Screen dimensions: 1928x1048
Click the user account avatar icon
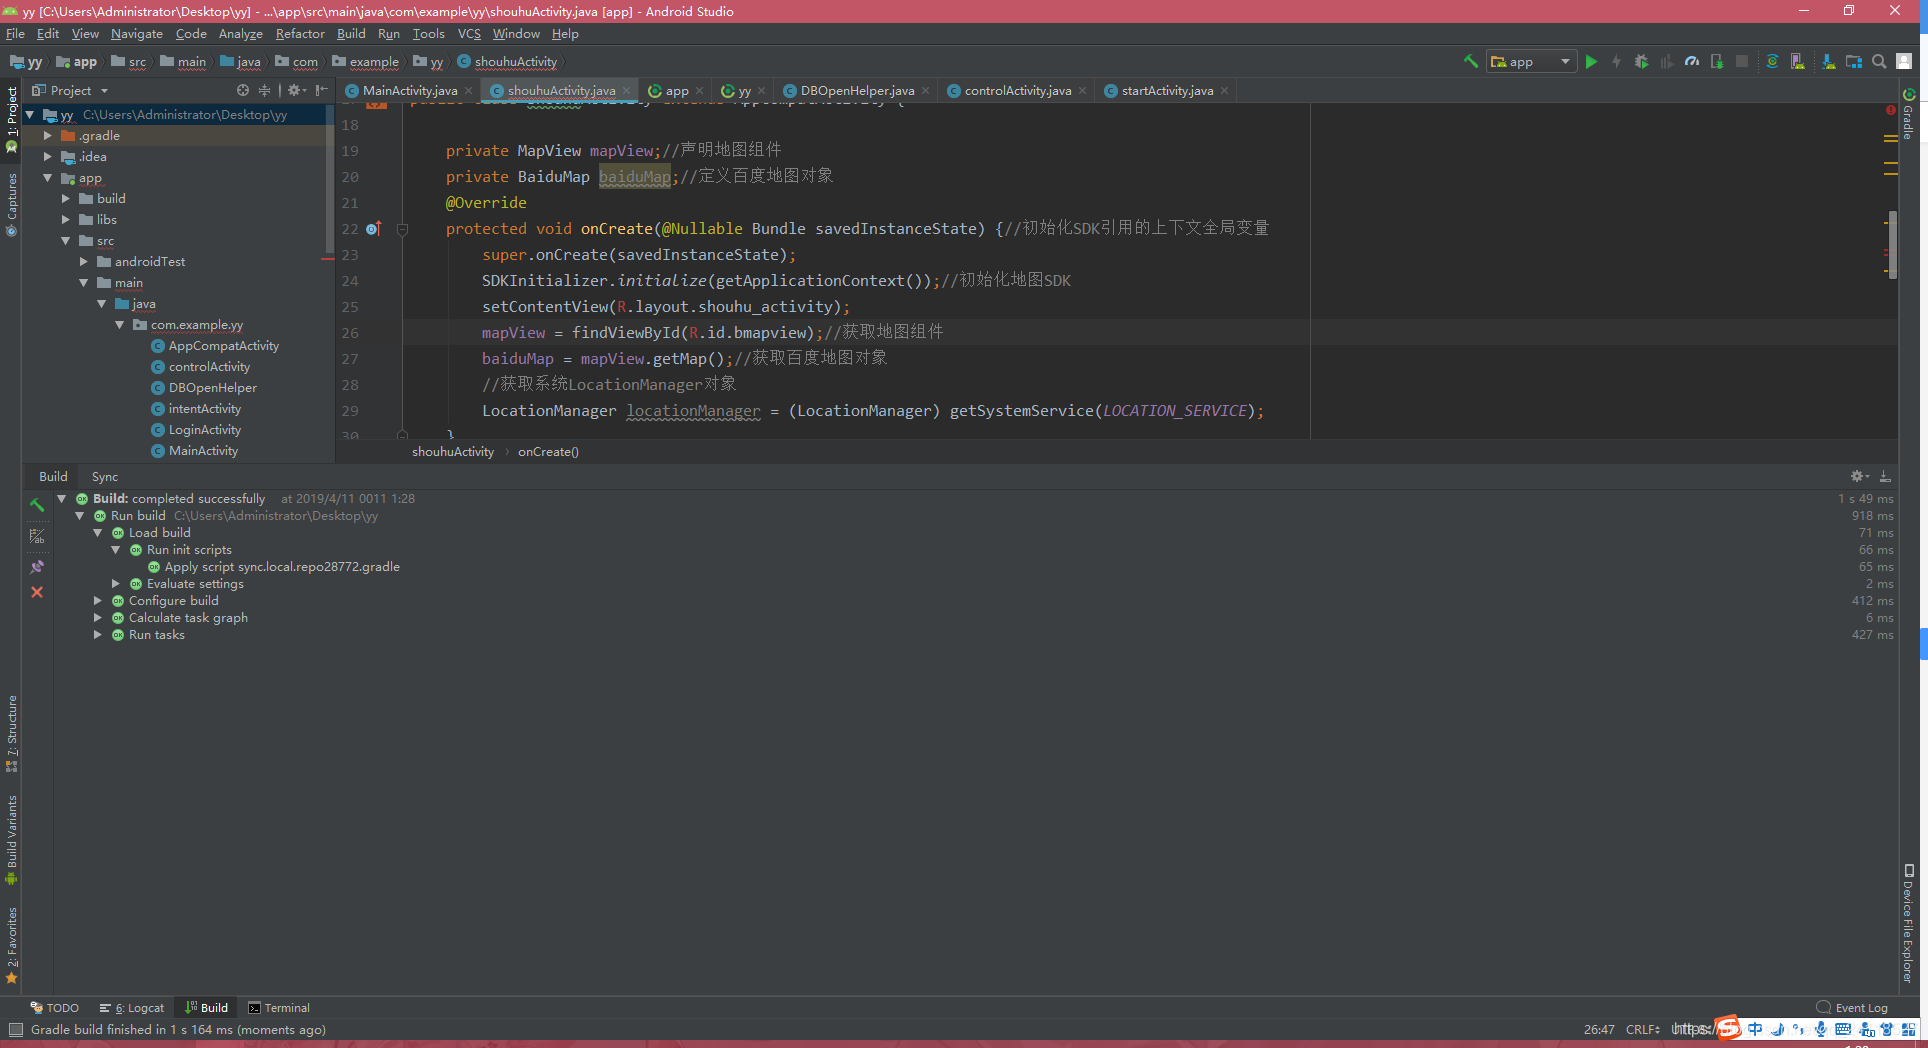1905,61
